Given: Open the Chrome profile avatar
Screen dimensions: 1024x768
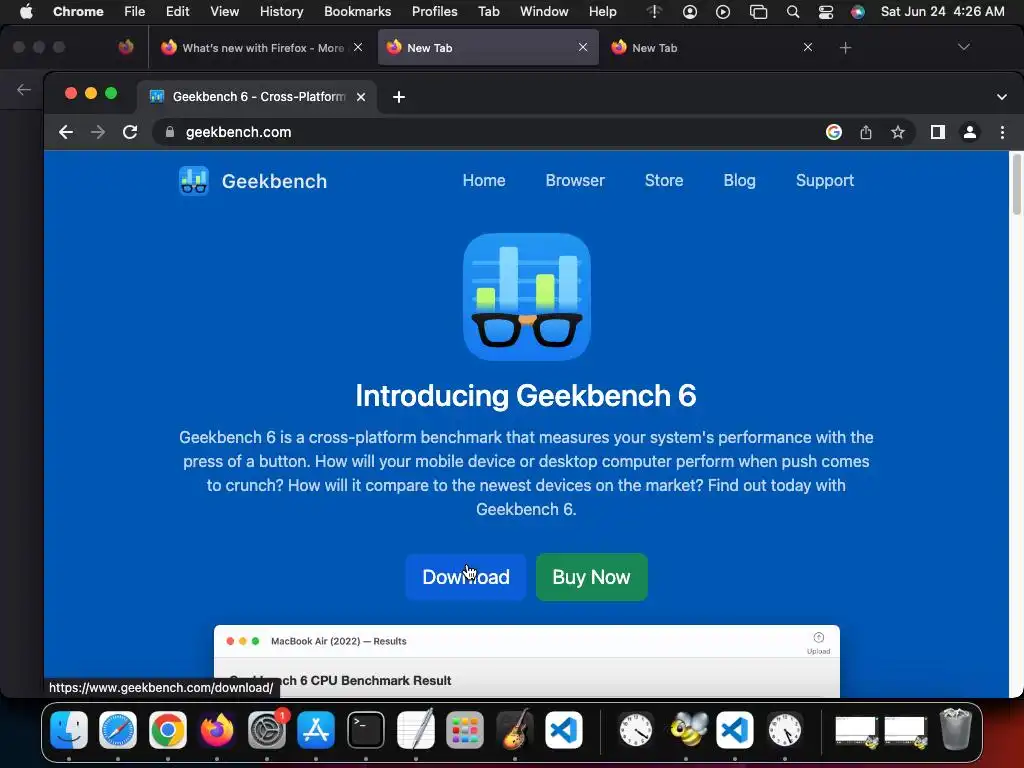Looking at the screenshot, I should (x=970, y=133).
